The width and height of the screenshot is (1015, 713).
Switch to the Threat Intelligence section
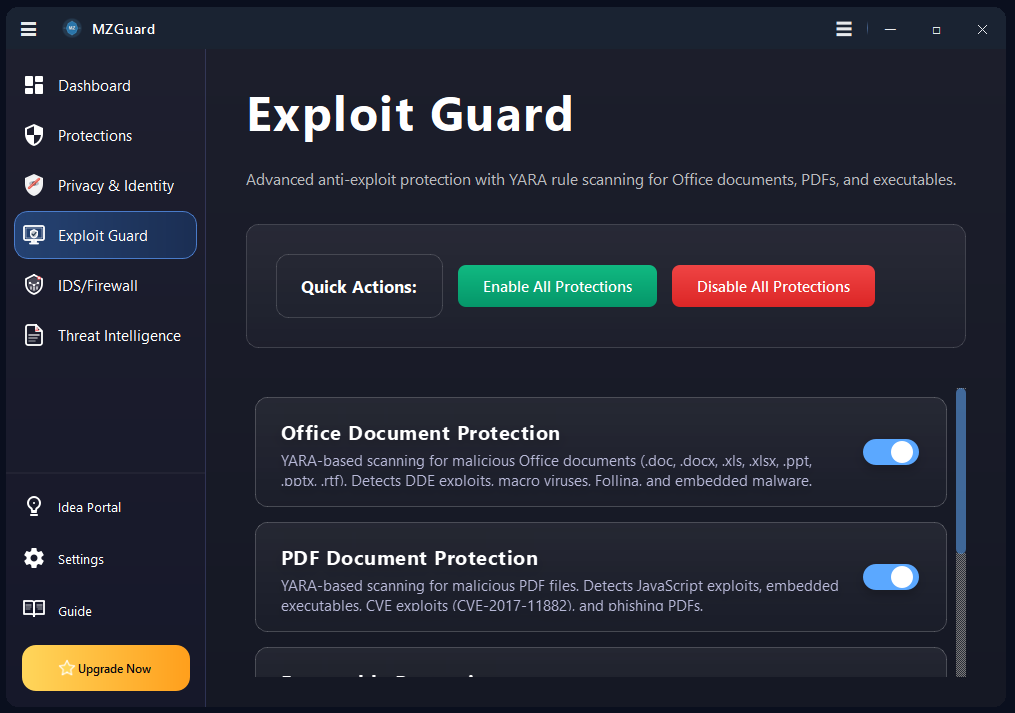[119, 335]
